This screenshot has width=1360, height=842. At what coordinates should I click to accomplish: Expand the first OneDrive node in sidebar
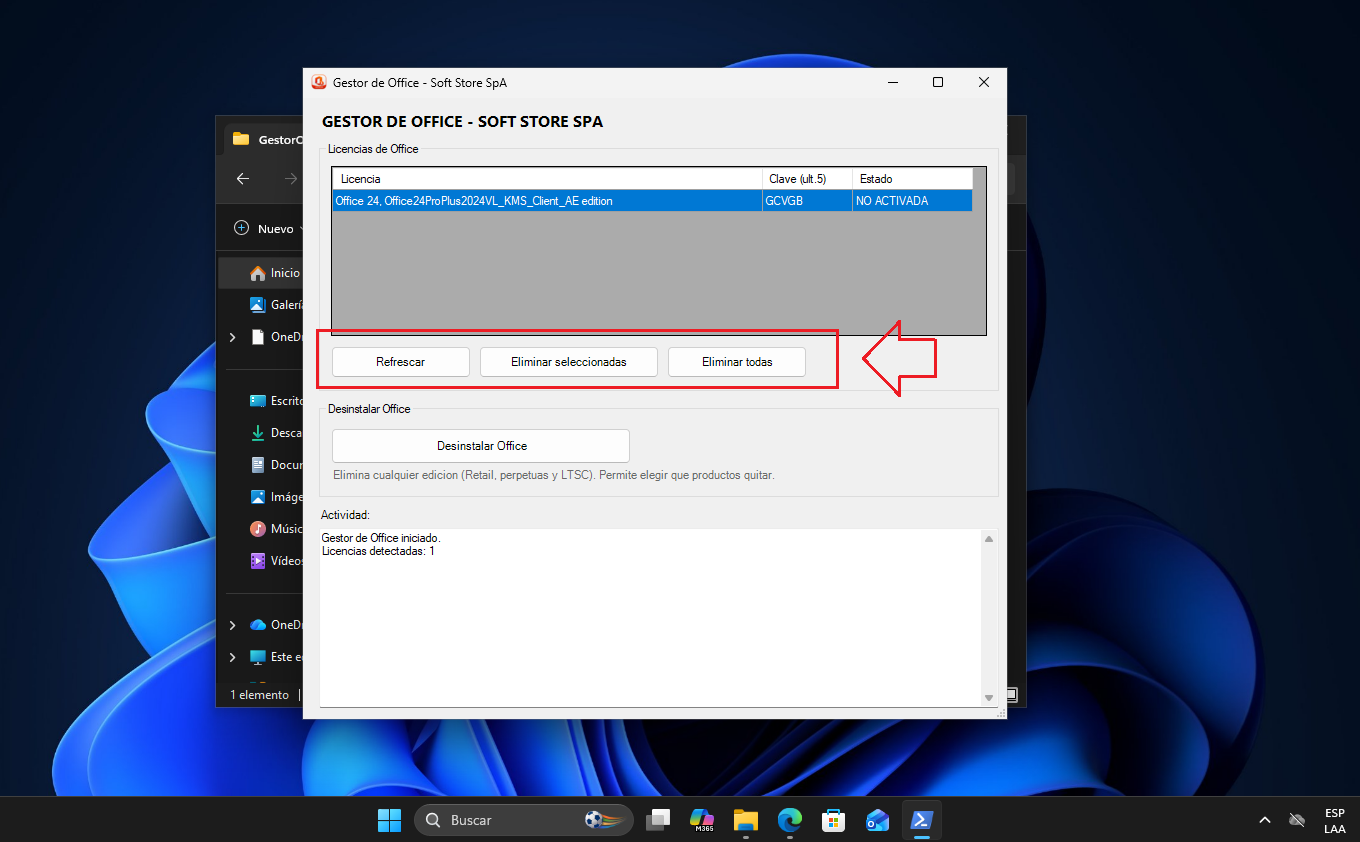click(x=232, y=338)
